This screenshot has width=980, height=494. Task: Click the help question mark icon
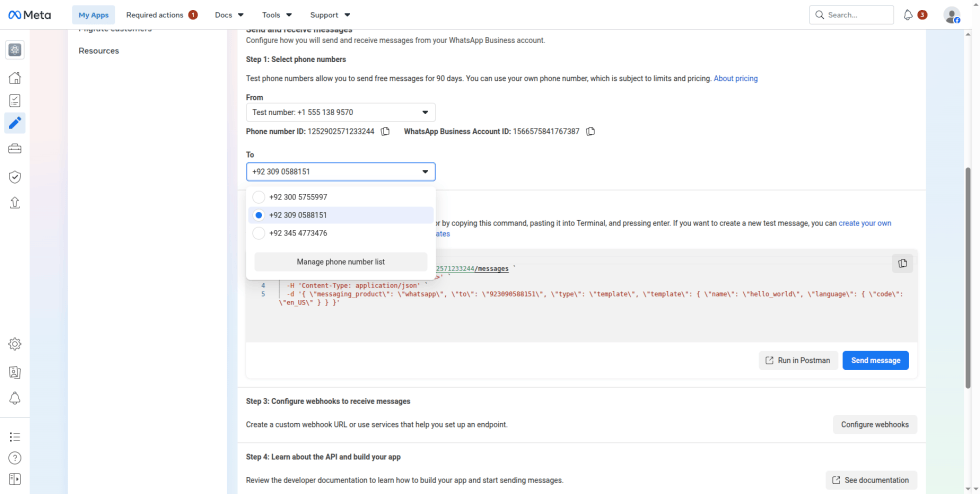15,458
